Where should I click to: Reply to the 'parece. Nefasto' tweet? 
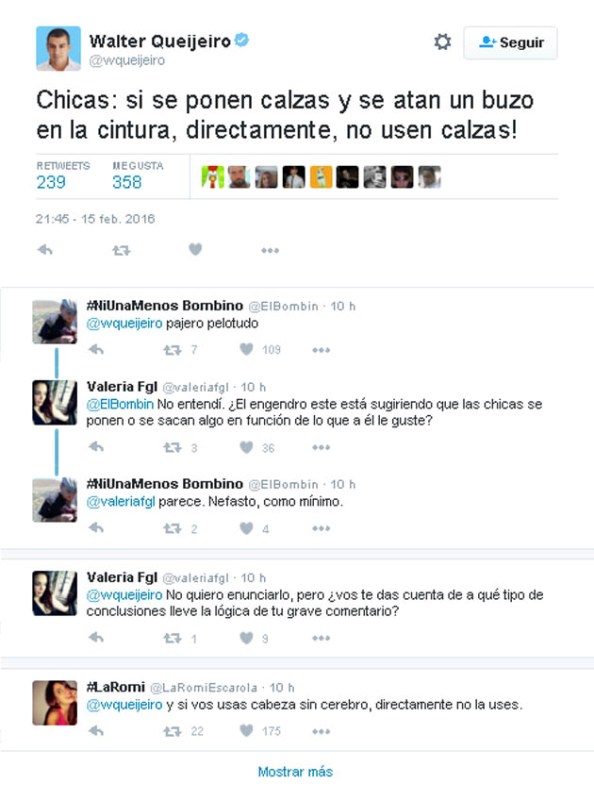click(x=96, y=528)
